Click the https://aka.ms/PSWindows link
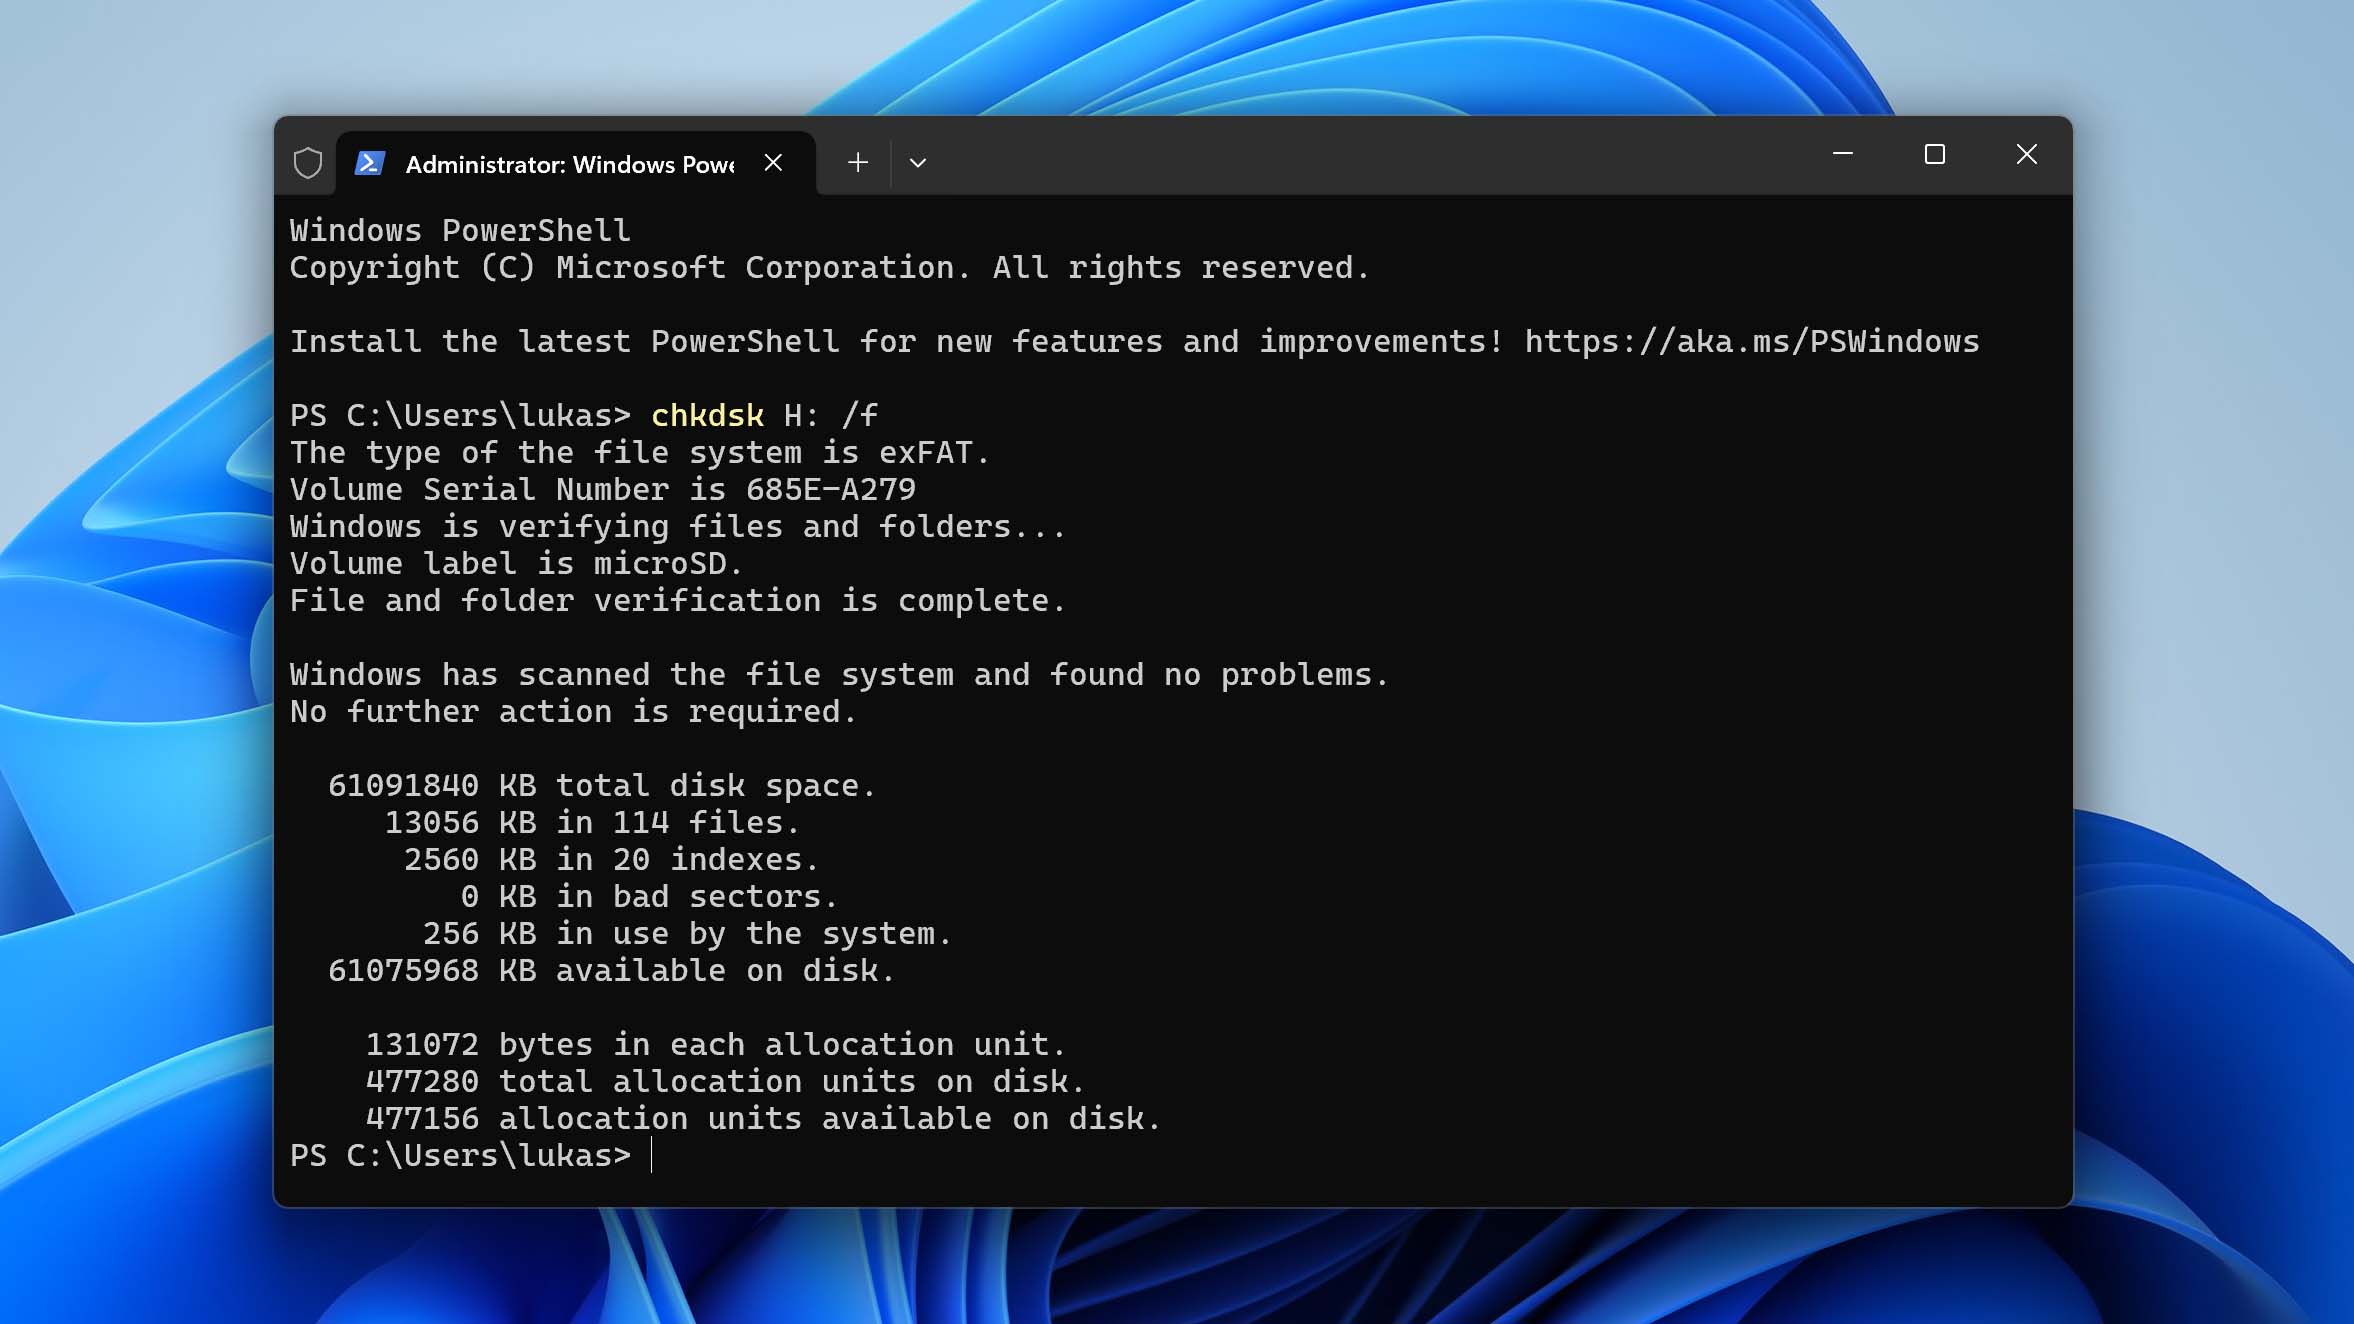 tap(1752, 342)
